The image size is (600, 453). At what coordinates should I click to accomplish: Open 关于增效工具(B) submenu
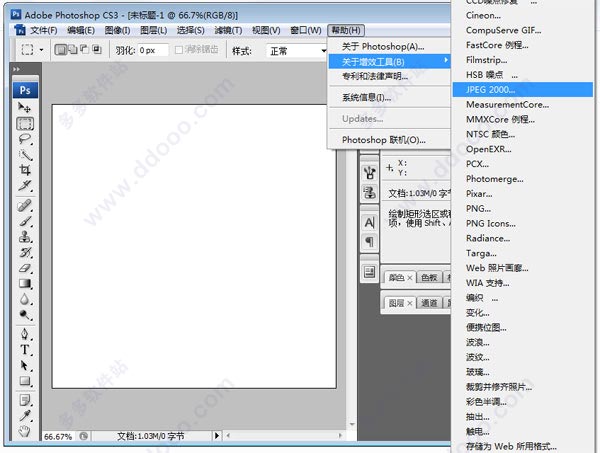tap(389, 61)
